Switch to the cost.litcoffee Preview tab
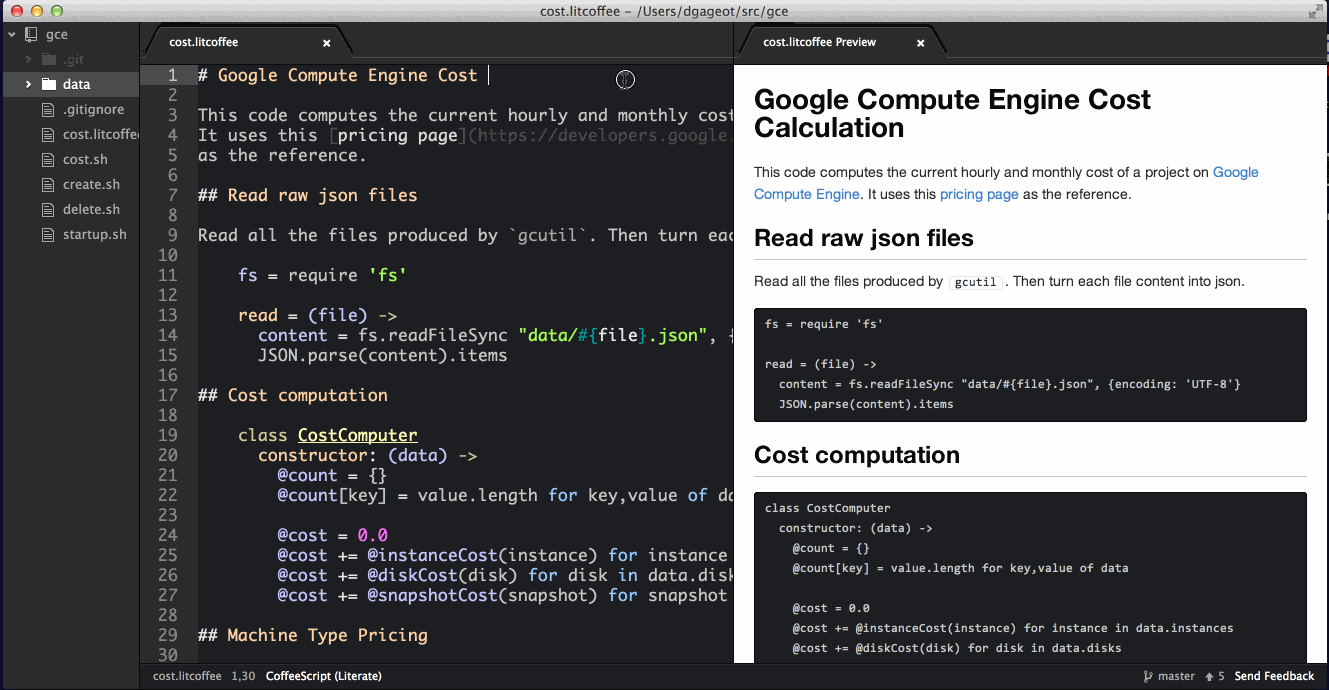The width and height of the screenshot is (1329, 690). click(819, 42)
